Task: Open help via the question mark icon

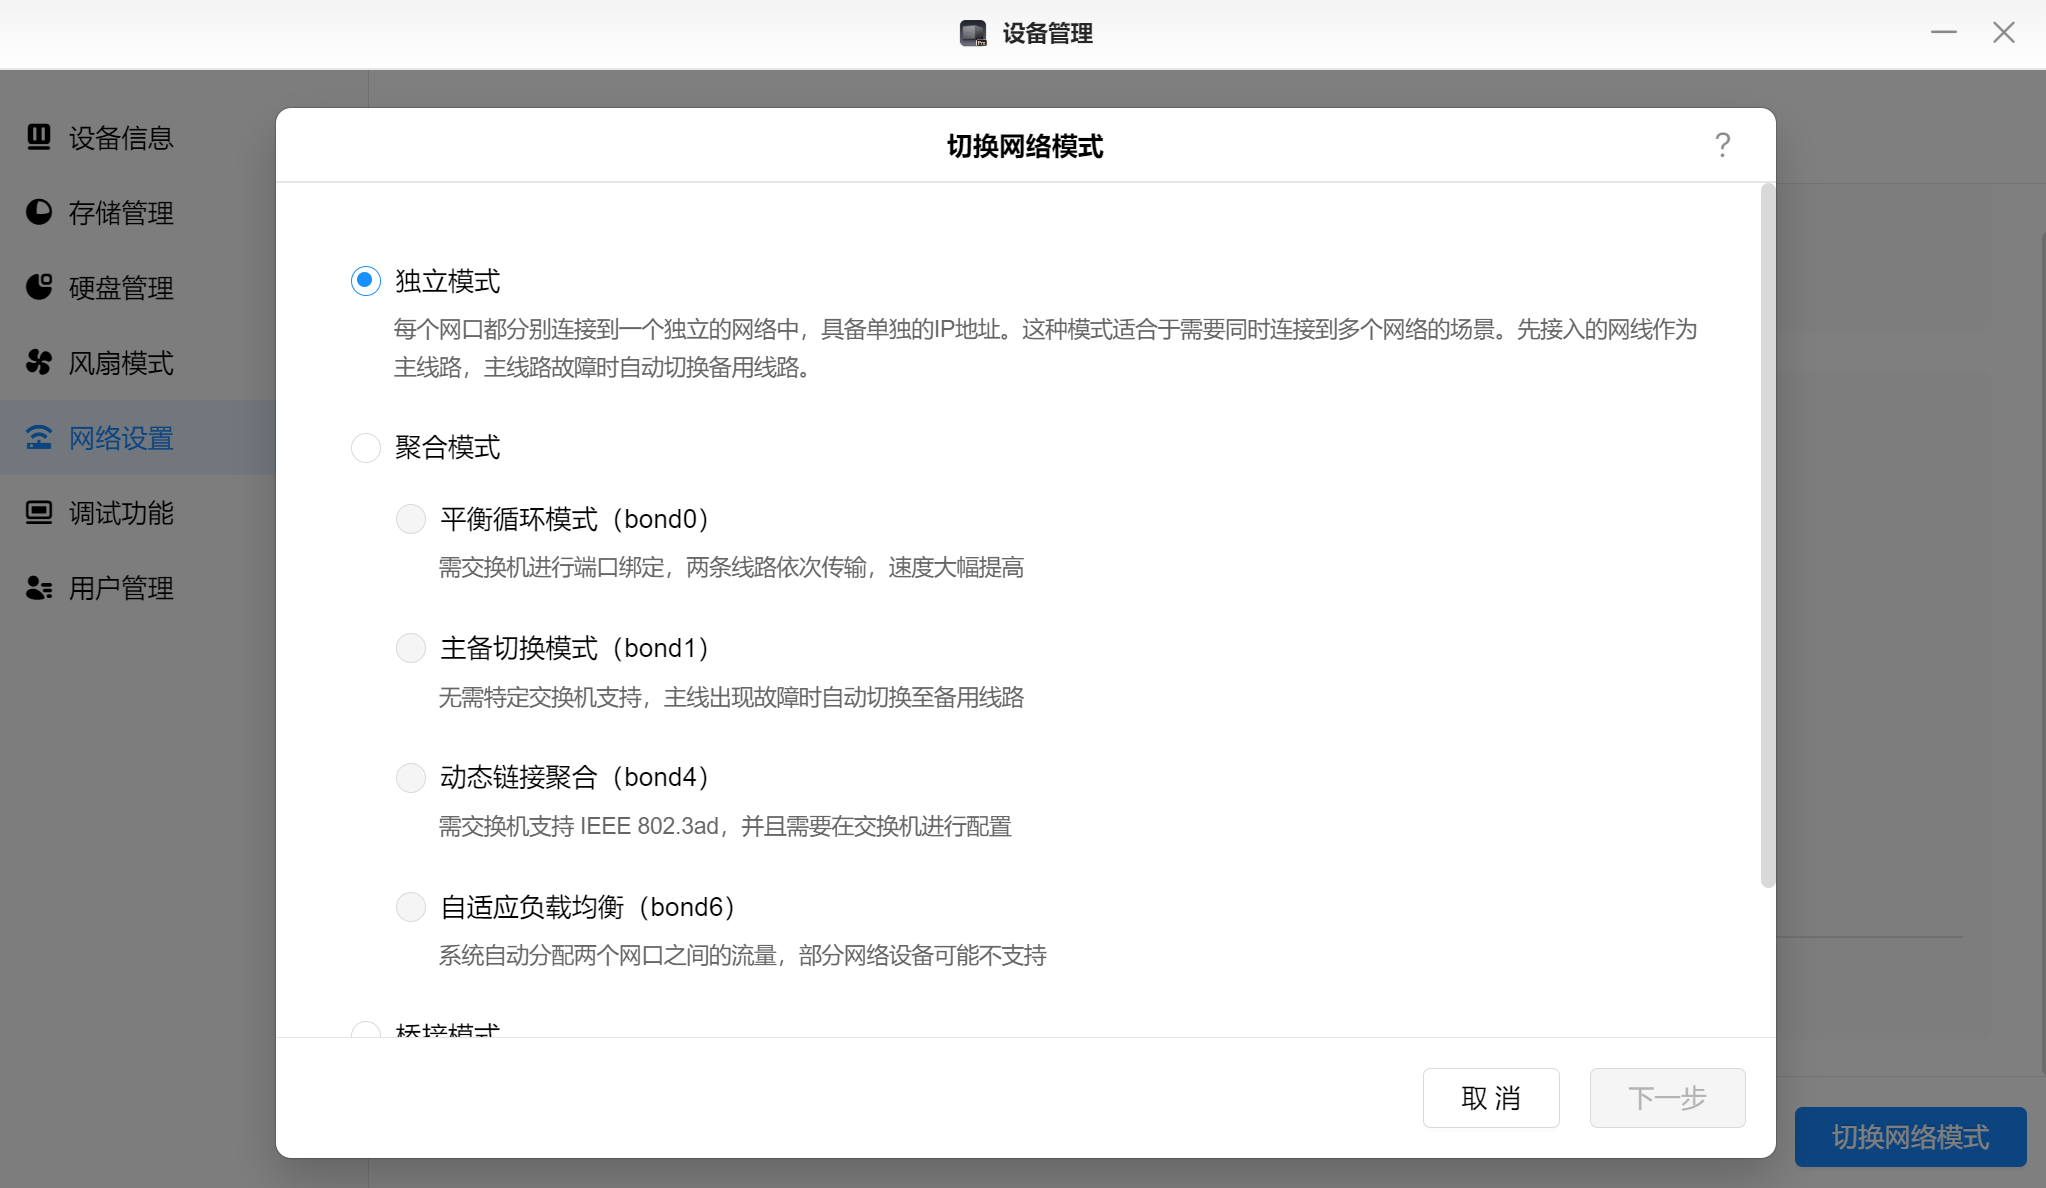Action: [1722, 145]
